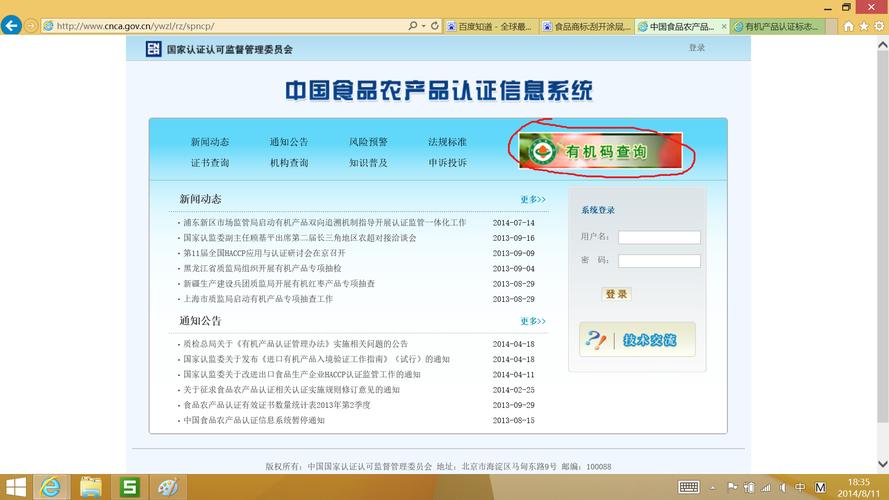Open notice 国家认监委关于发布《进口有机产品入境验证工作指南》
The image size is (889, 500).
(x=316, y=359)
